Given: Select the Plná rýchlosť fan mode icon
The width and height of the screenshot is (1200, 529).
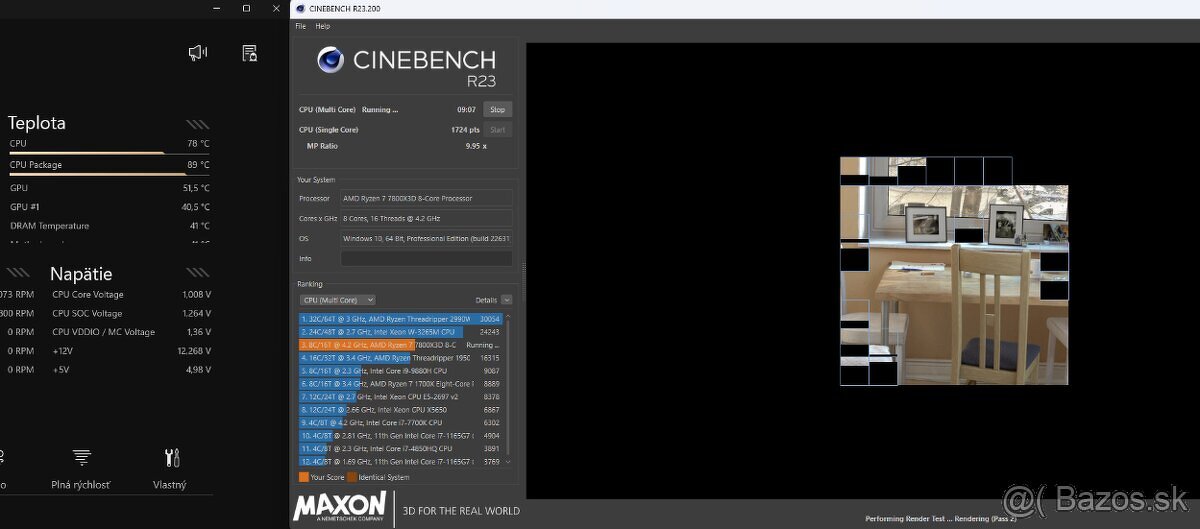Looking at the screenshot, I should pos(81,458).
